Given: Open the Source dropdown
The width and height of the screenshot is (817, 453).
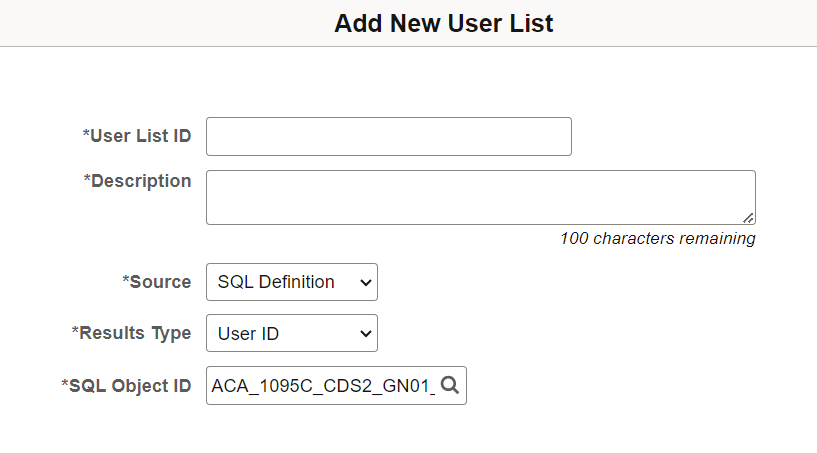Looking at the screenshot, I should pos(291,282).
